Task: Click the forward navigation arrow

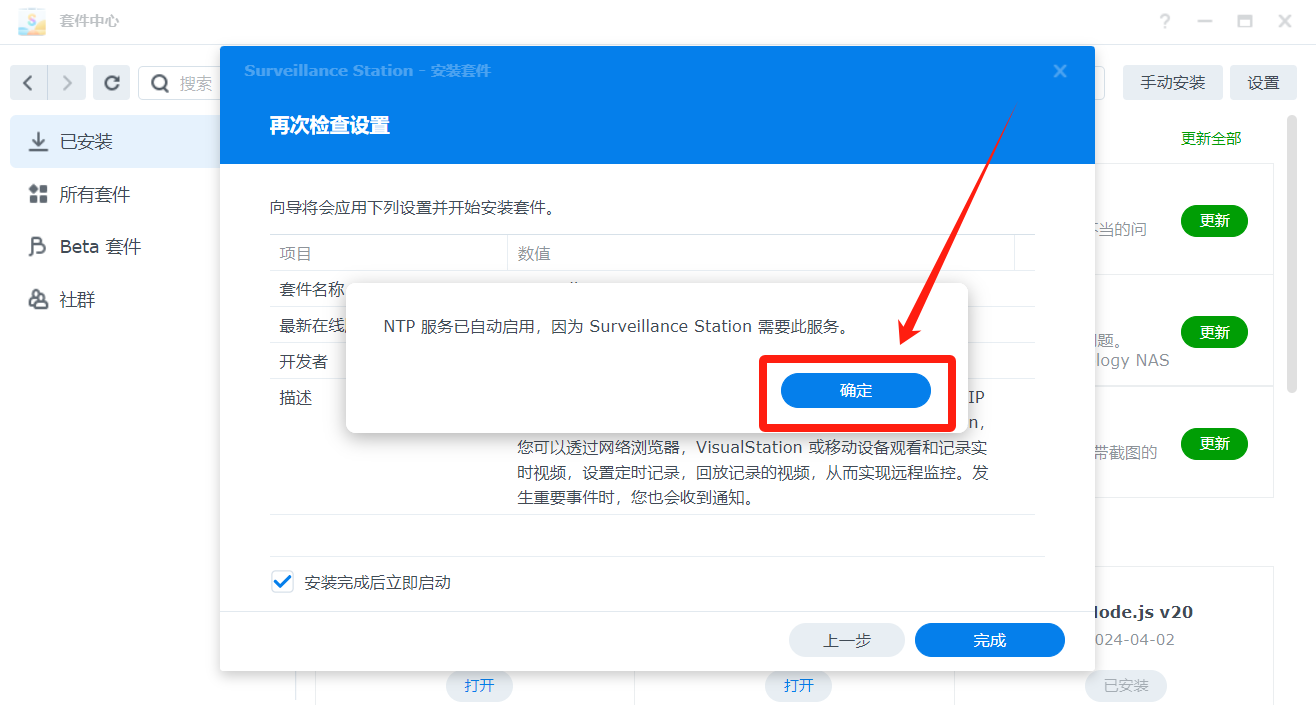Action: tap(67, 83)
